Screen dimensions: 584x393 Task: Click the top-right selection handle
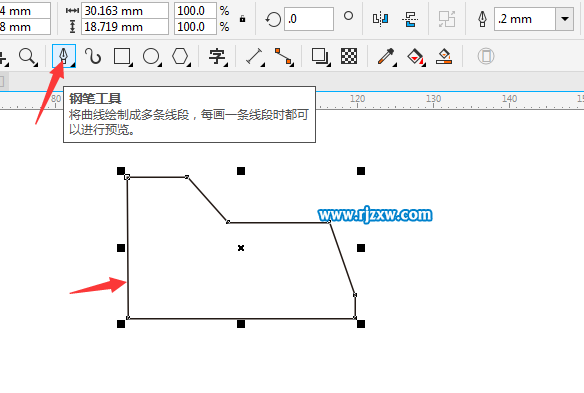tap(361, 171)
